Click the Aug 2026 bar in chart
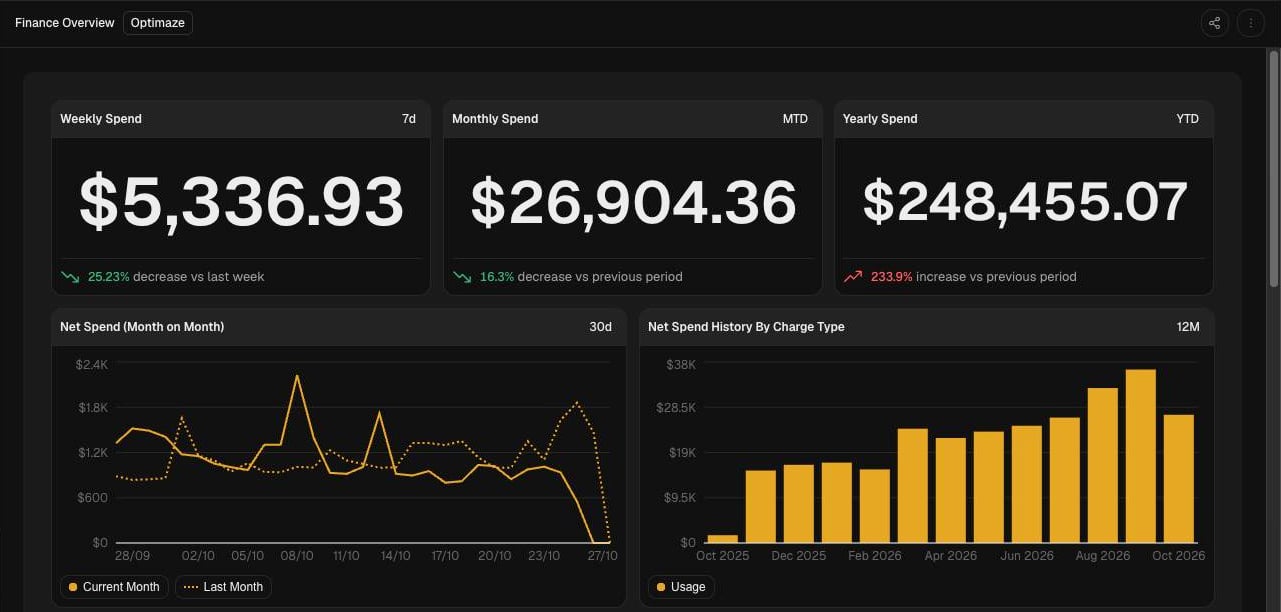 pyautogui.click(x=1103, y=465)
